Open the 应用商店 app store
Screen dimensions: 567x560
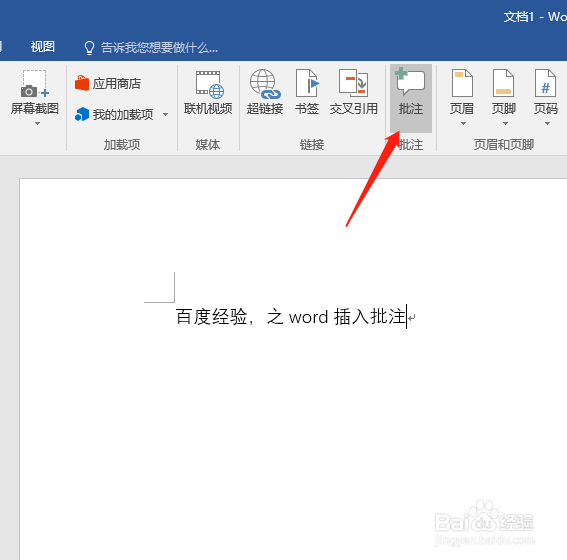(108, 84)
